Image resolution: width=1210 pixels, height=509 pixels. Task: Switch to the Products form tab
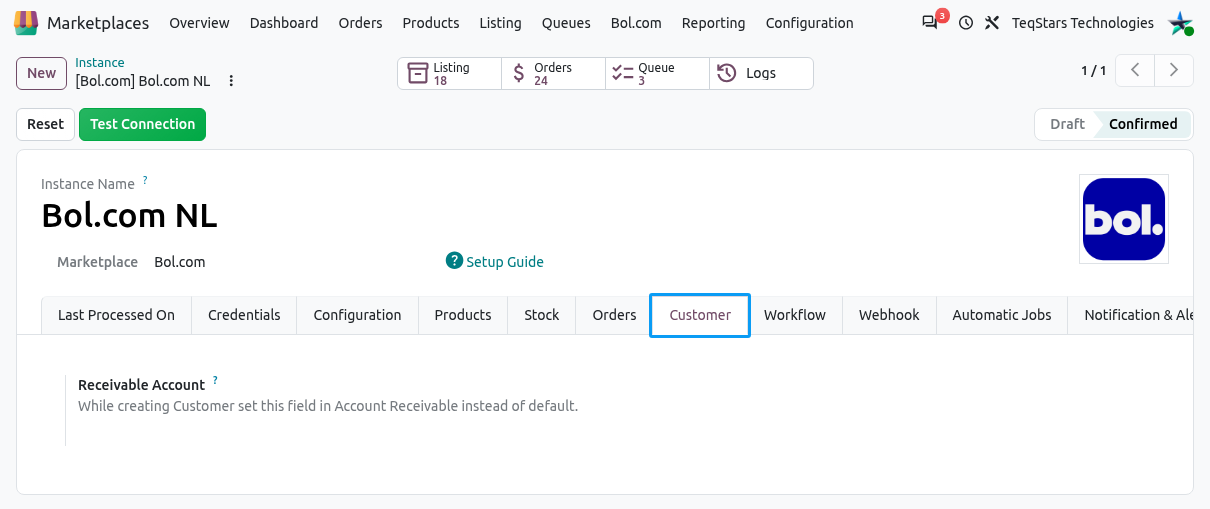[463, 315]
